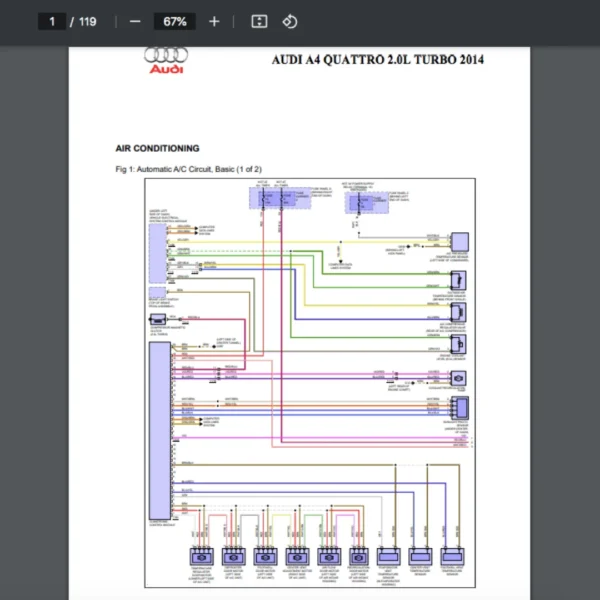This screenshot has height=600, width=600.
Task: Click the leftmost motor symbol in bottom row
Action: pos(202,556)
